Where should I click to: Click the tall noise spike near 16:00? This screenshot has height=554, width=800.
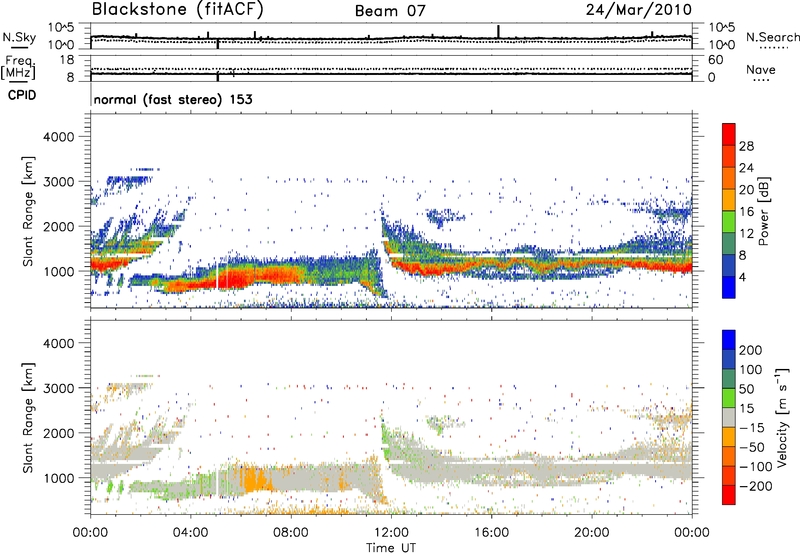pyautogui.click(x=498, y=31)
